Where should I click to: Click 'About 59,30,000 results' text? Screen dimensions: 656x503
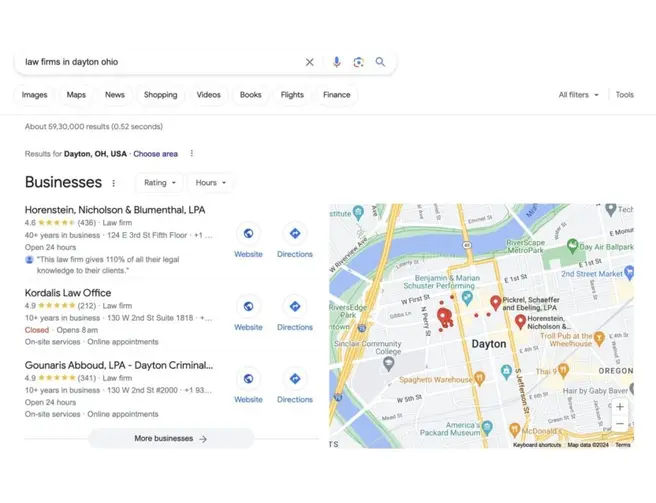click(94, 127)
